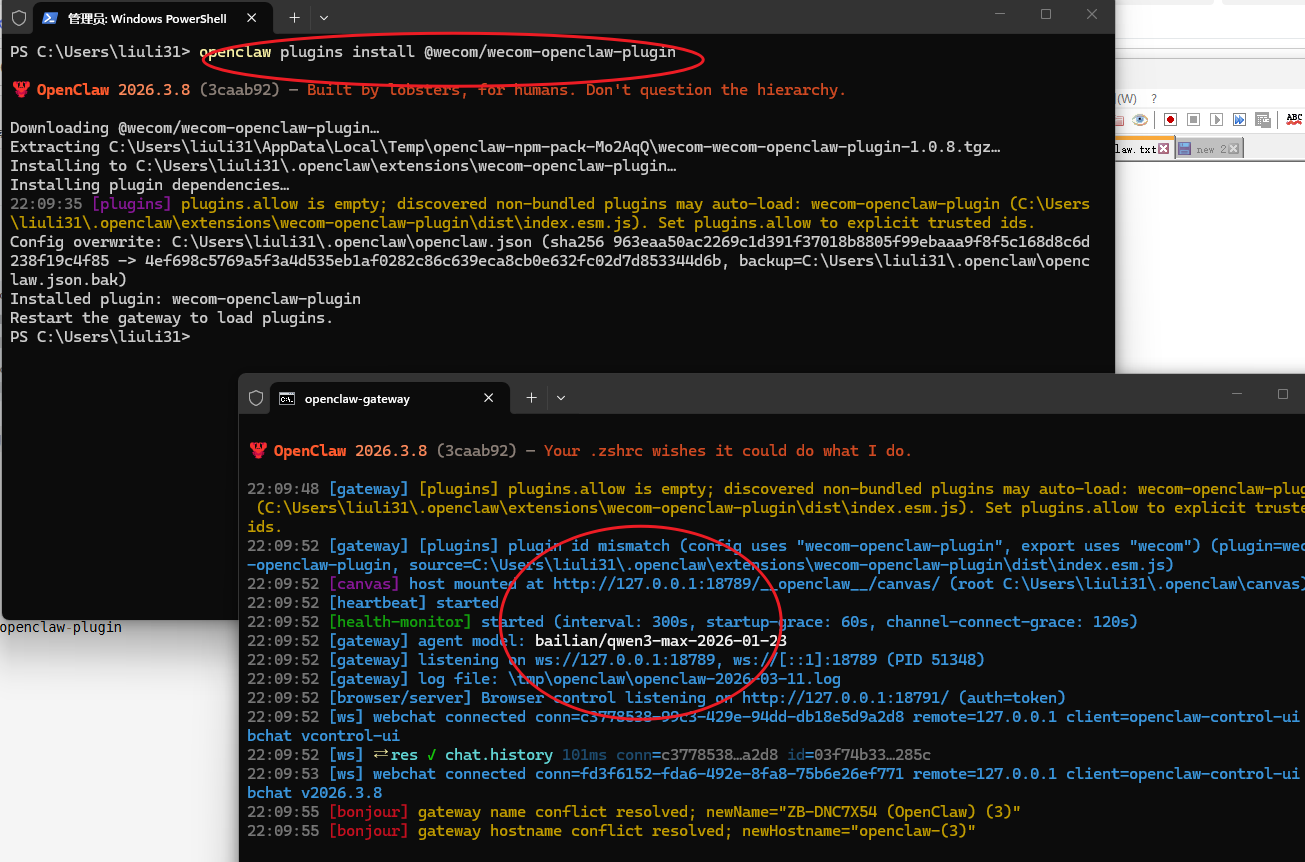The width and height of the screenshot is (1305, 862).
Task: Click the shield icon in the PowerShell title bar
Action: coord(18,18)
